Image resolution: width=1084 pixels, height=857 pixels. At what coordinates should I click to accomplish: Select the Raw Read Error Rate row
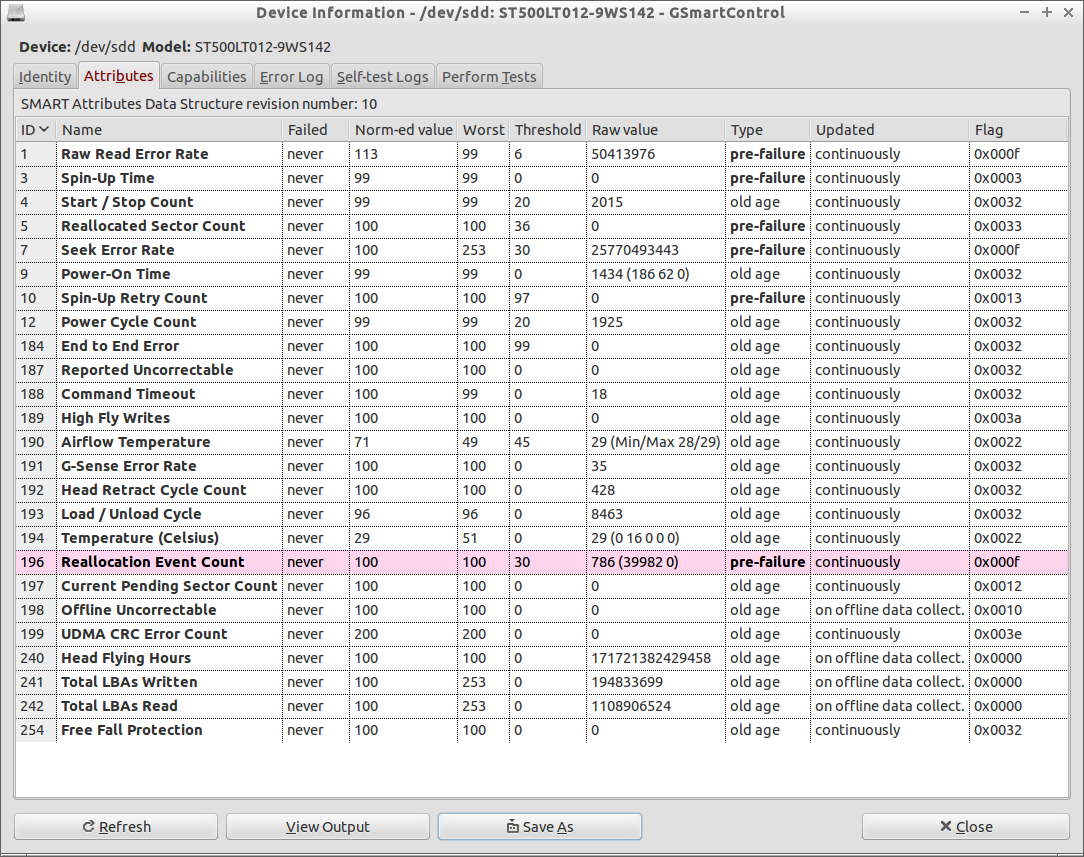[541, 154]
